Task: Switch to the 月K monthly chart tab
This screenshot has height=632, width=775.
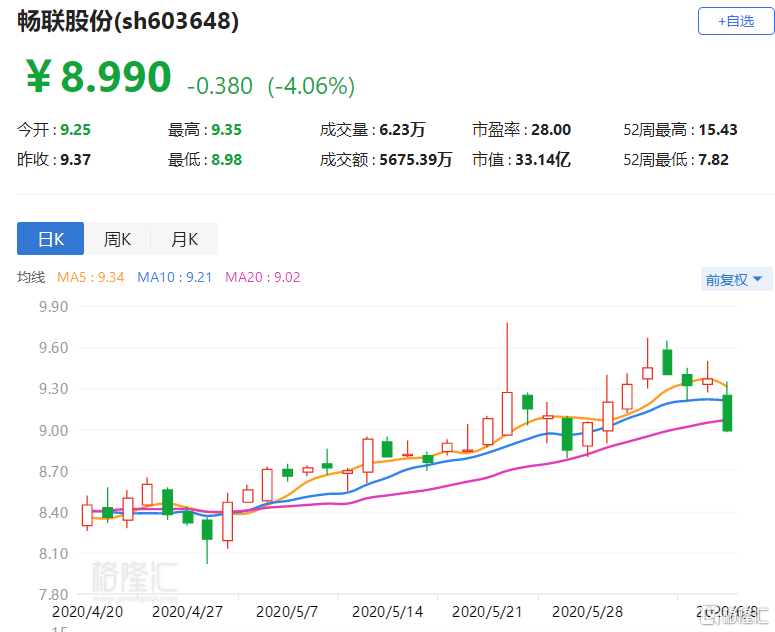Action: tap(184, 239)
